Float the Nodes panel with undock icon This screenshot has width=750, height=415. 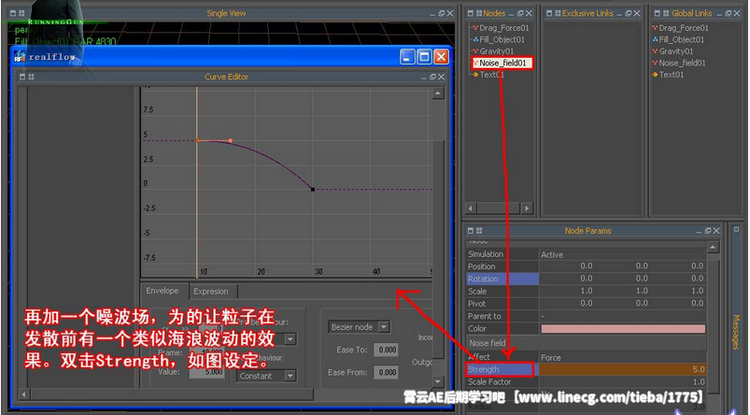point(520,13)
